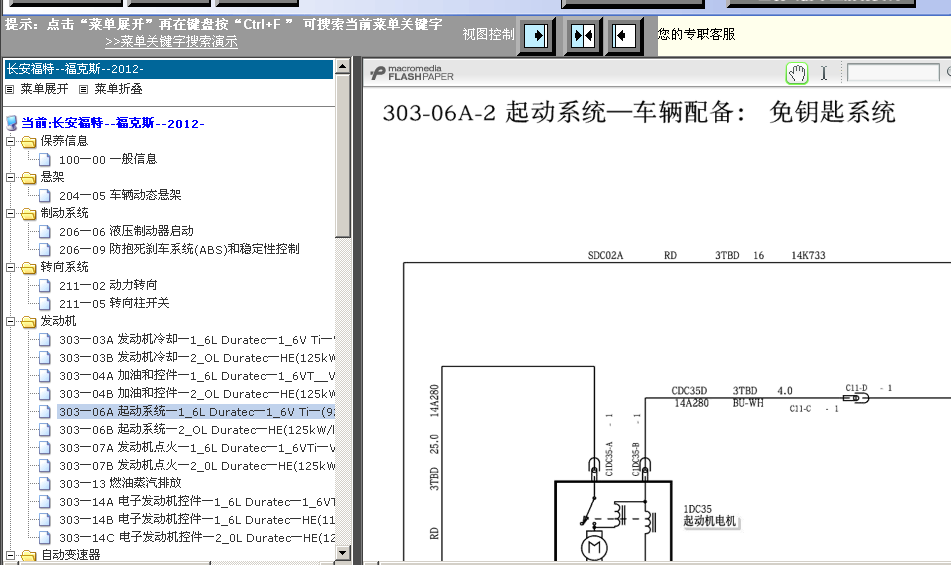Click tree panel scrollbar up arrow
The height and width of the screenshot is (565, 951).
343,66
